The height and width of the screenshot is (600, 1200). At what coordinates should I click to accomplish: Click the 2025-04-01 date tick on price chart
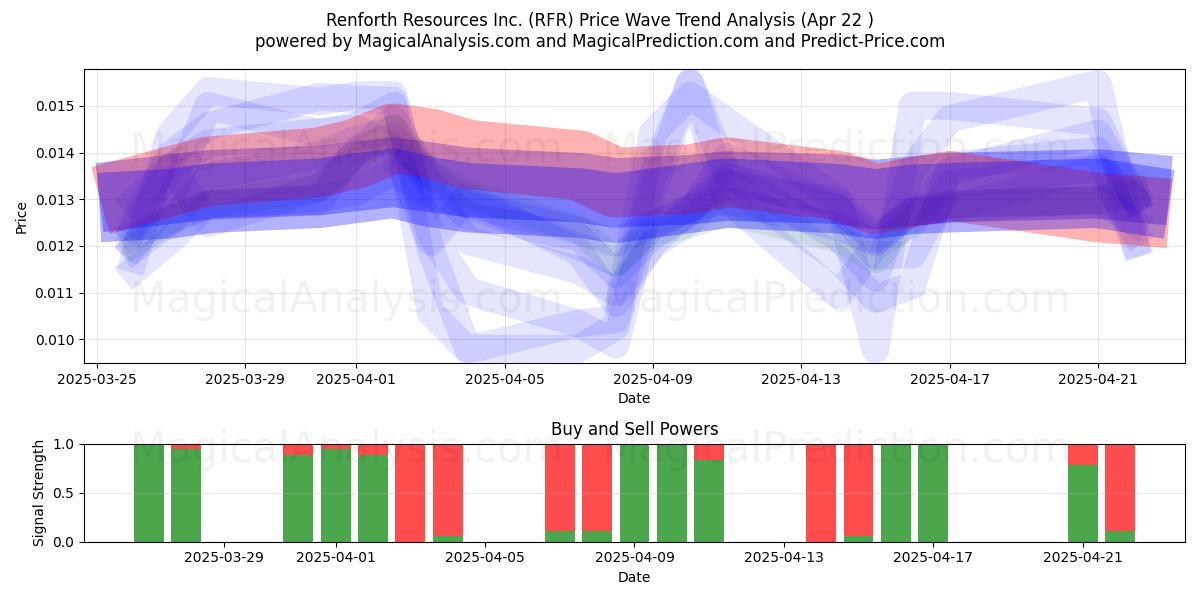(x=357, y=379)
